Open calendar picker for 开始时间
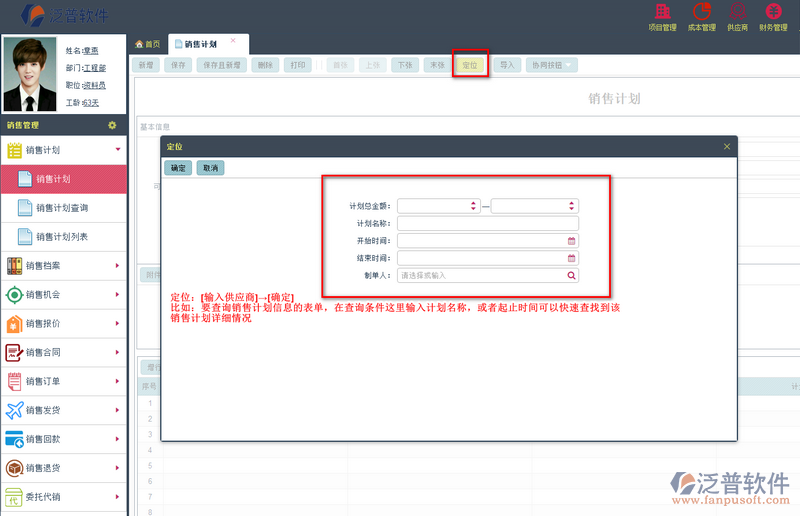800x516 pixels. point(572,241)
